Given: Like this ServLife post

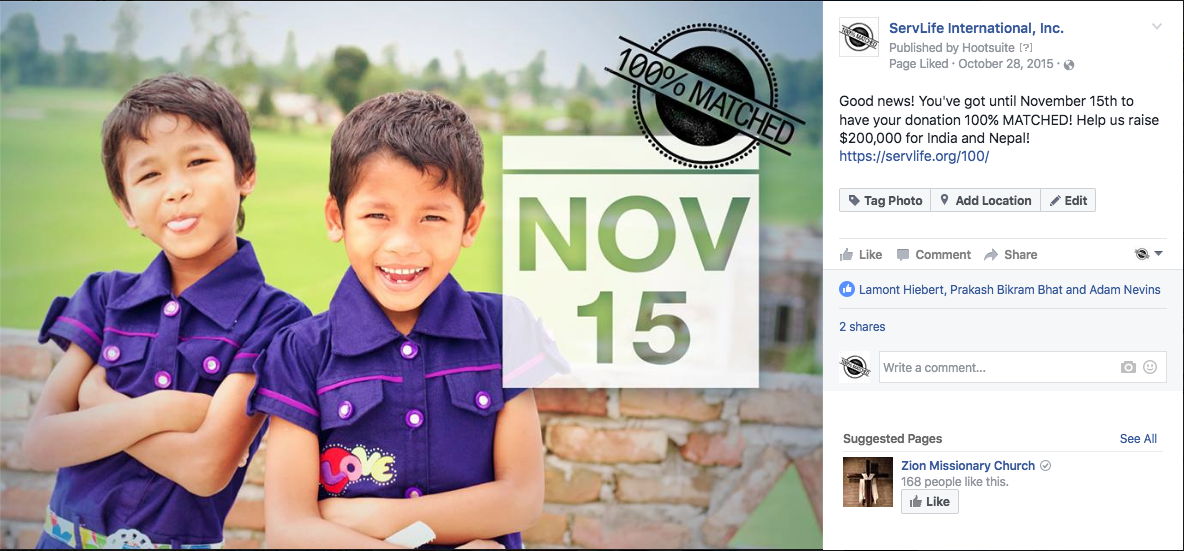Looking at the screenshot, I should coord(861,255).
